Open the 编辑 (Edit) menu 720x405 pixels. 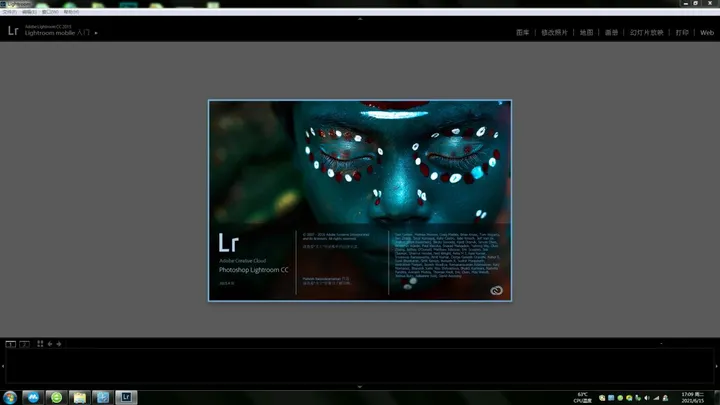pos(29,12)
